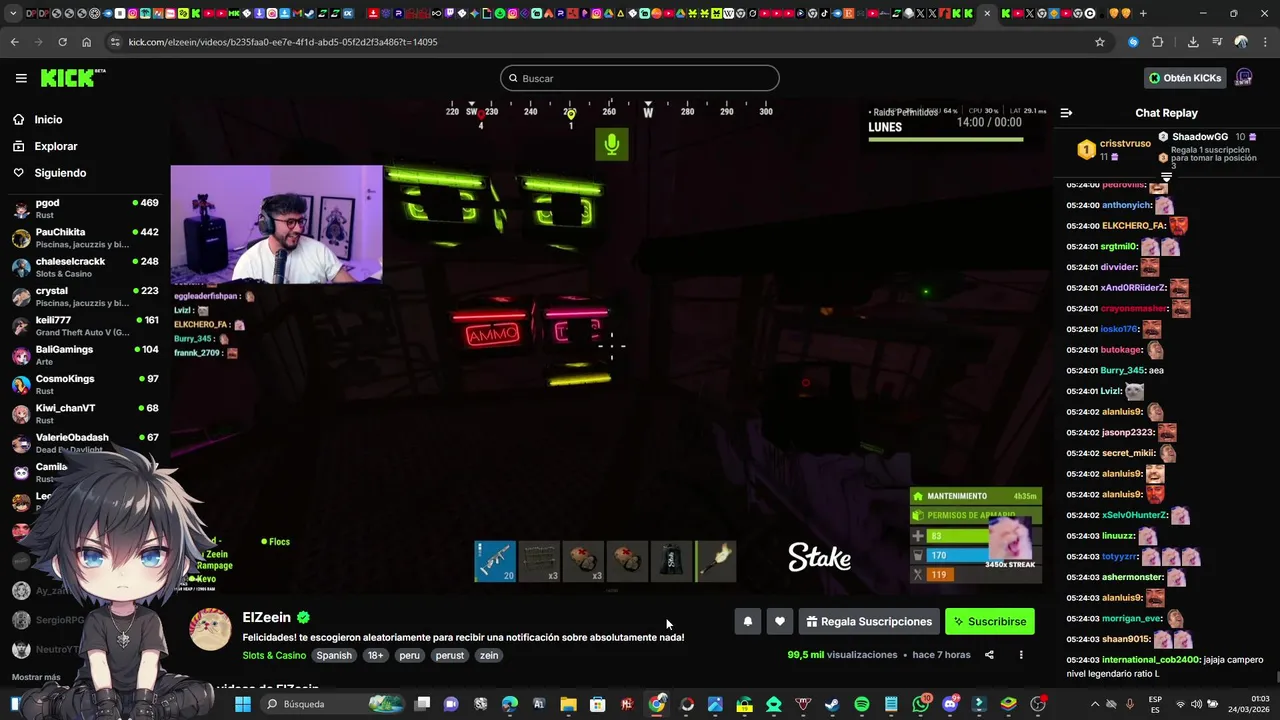The image size is (1280, 720).
Task: Click the Chrome profile avatar
Action: click(1241, 42)
